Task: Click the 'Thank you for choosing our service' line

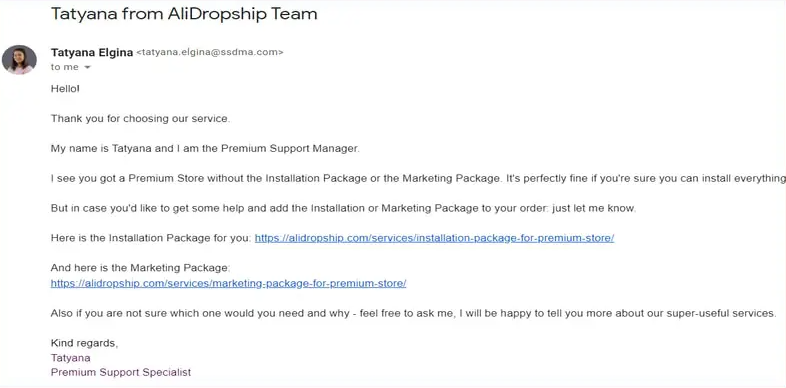Action: pyautogui.click(x=140, y=119)
